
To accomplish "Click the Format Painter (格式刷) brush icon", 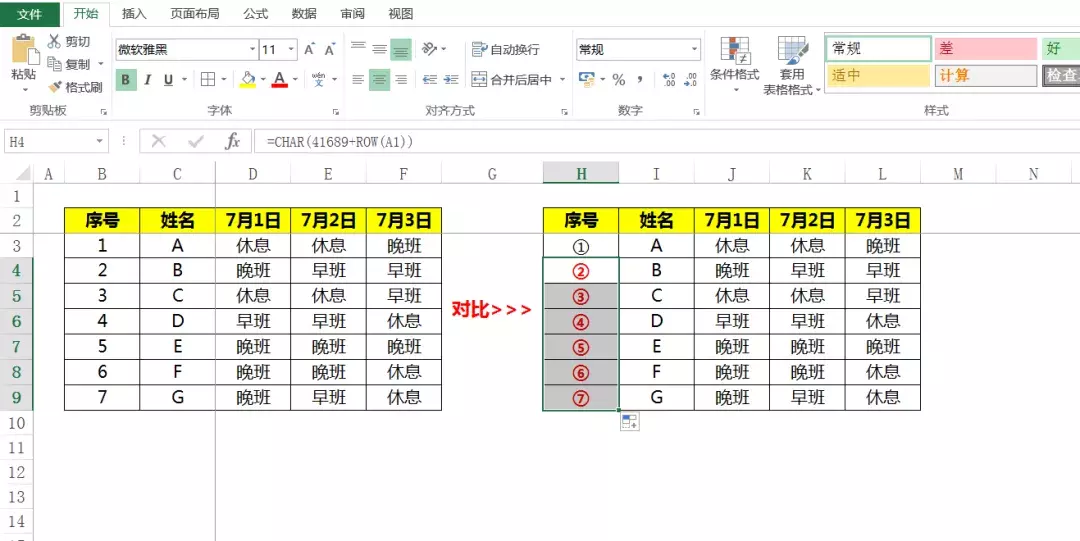I will pos(55,87).
